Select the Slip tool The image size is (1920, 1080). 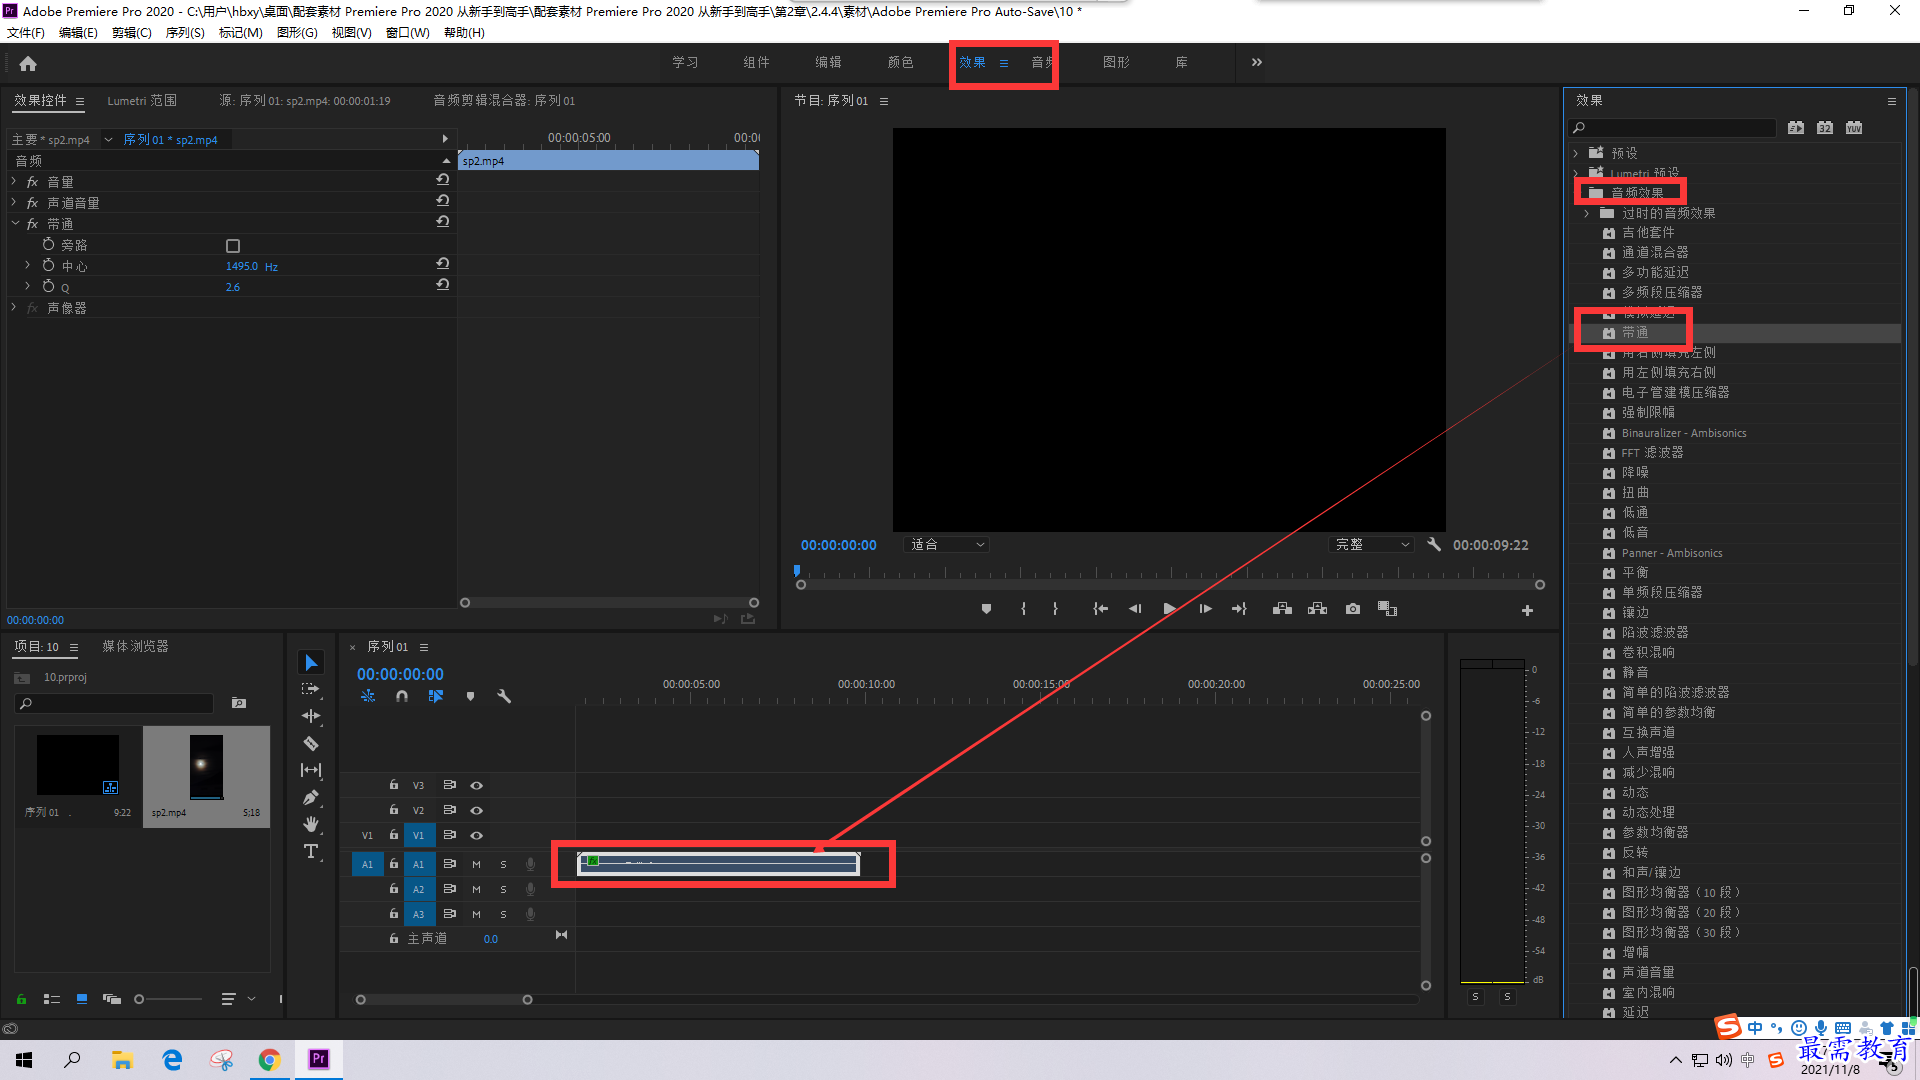[x=311, y=770]
